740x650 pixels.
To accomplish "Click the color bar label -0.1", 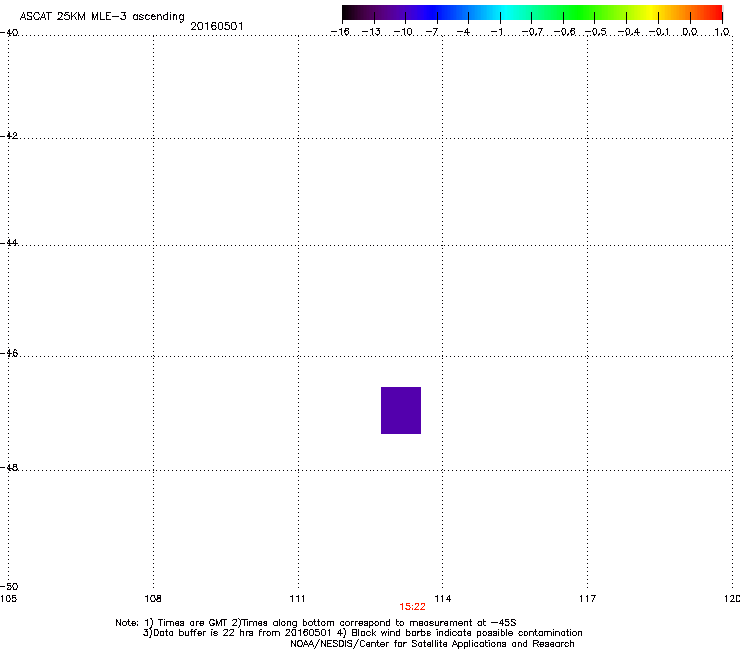I will pyautogui.click(x=659, y=32).
